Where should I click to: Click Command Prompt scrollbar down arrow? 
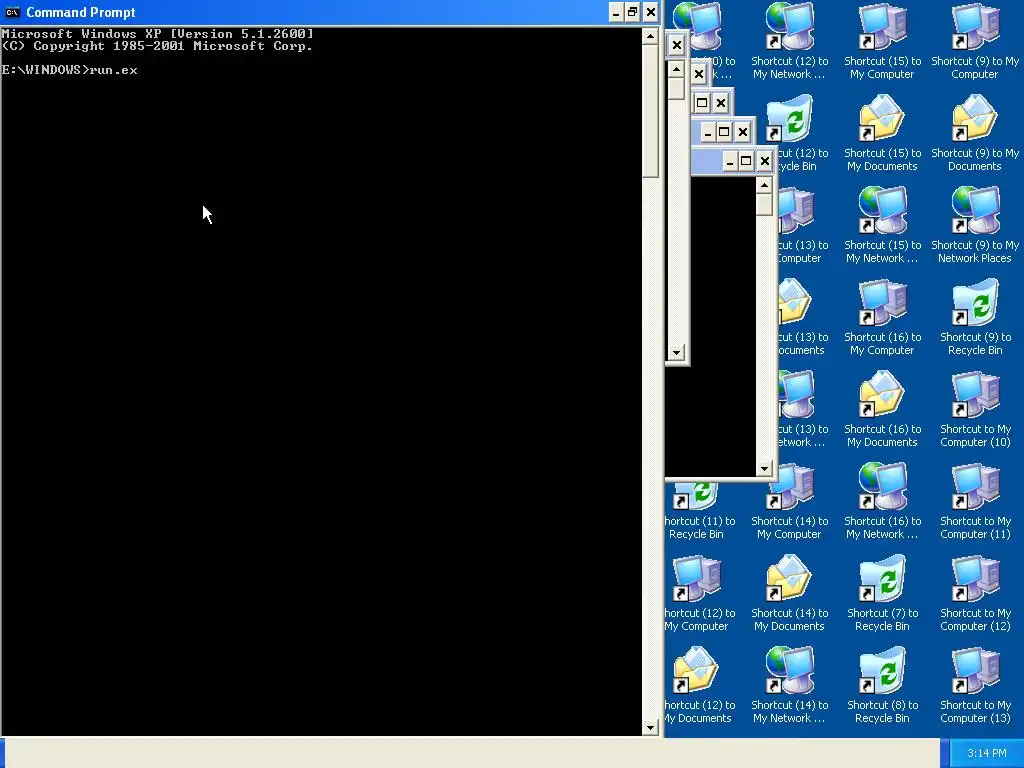tap(650, 728)
